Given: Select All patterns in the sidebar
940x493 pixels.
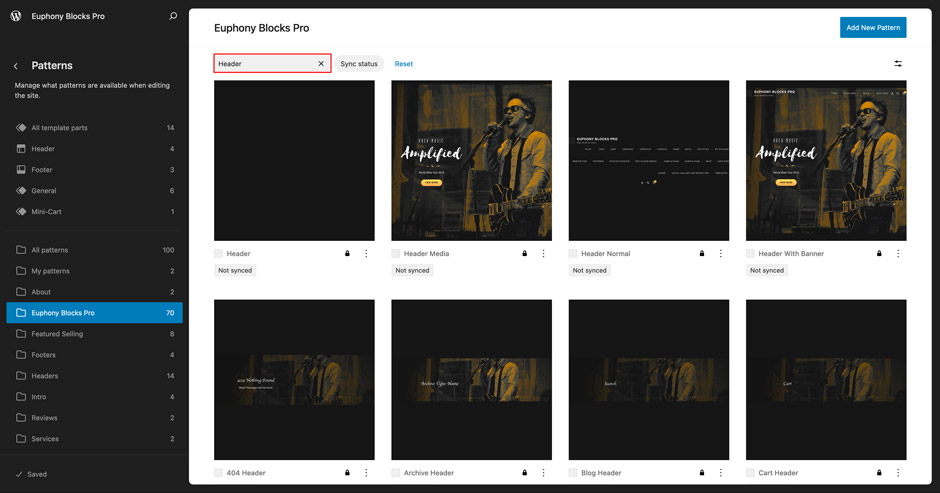Looking at the screenshot, I should coord(50,250).
